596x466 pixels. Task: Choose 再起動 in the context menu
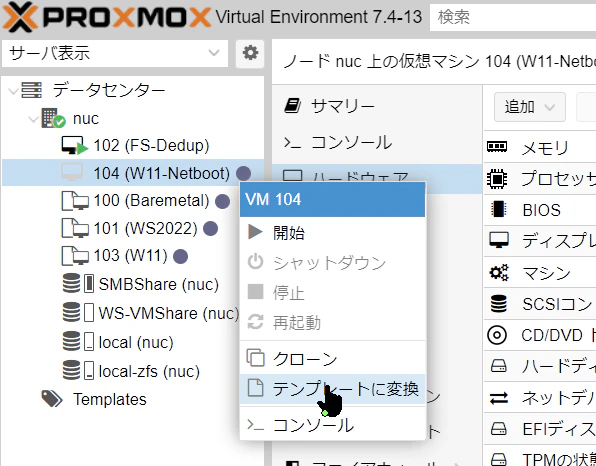[x=333, y=323]
